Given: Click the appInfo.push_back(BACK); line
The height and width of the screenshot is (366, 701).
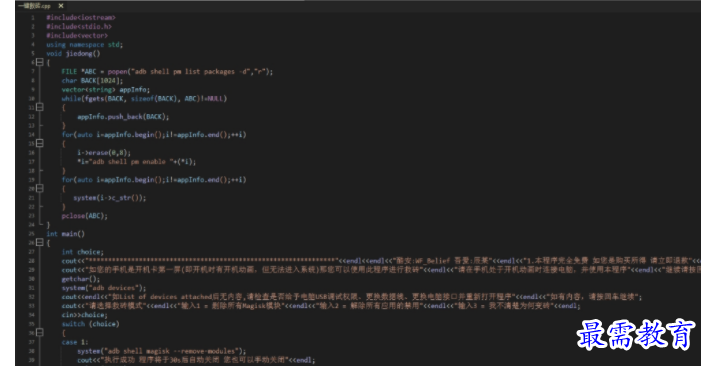Looking at the screenshot, I should coord(123,117).
